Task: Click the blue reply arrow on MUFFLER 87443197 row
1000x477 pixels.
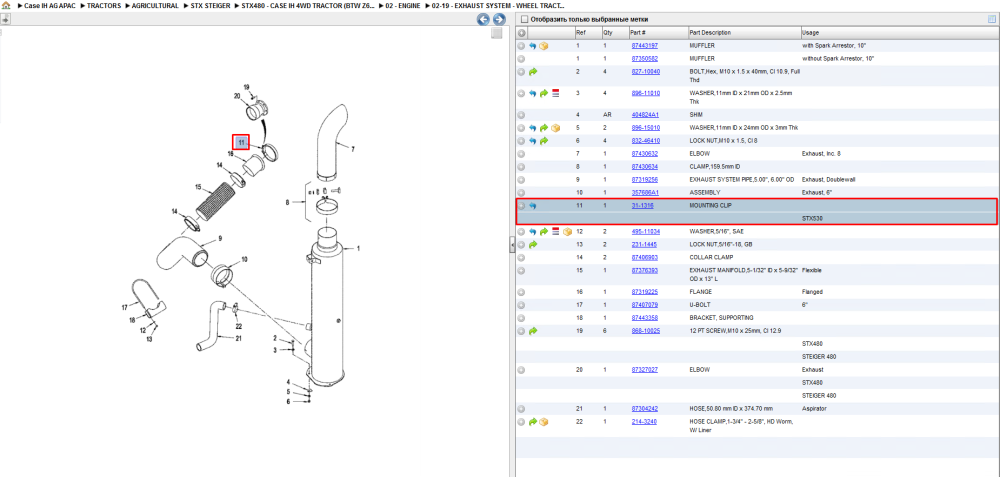Action: tap(533, 46)
